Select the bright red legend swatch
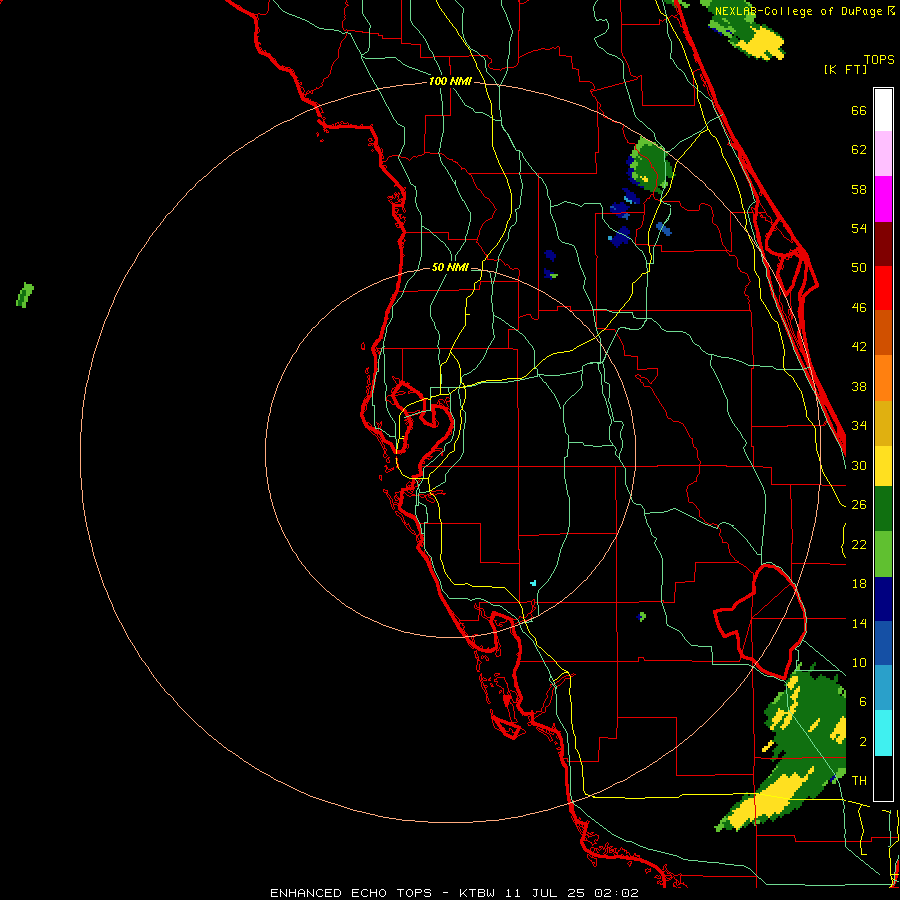Screen dimensions: 900x900 coord(883,288)
